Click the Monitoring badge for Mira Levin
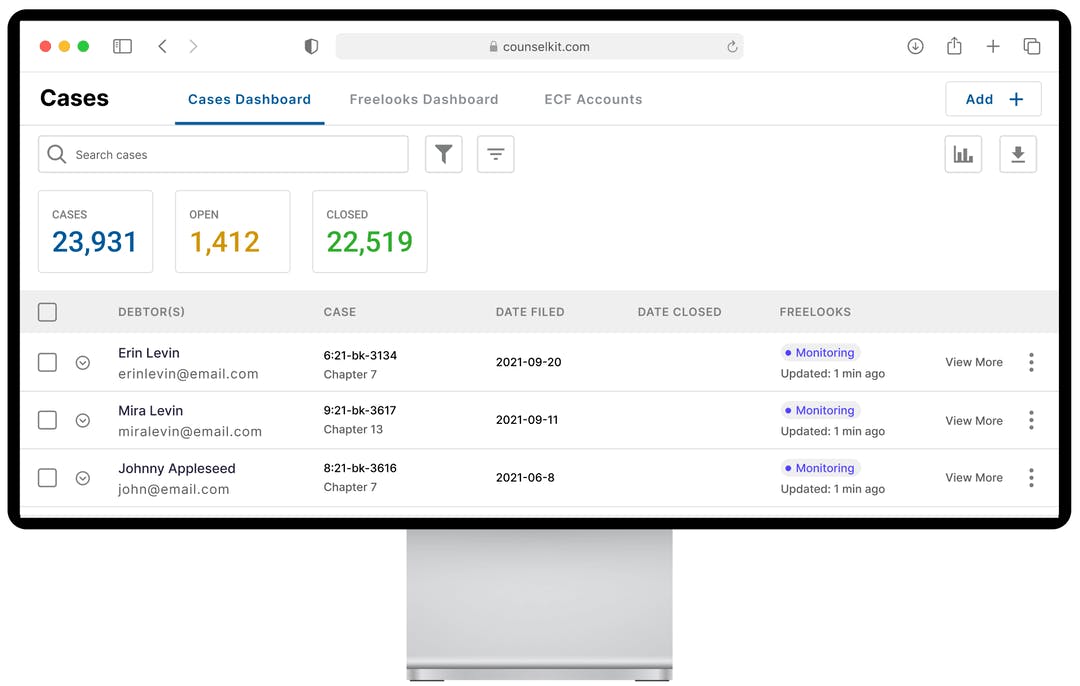The height and width of the screenshot is (686, 1080). [x=820, y=410]
